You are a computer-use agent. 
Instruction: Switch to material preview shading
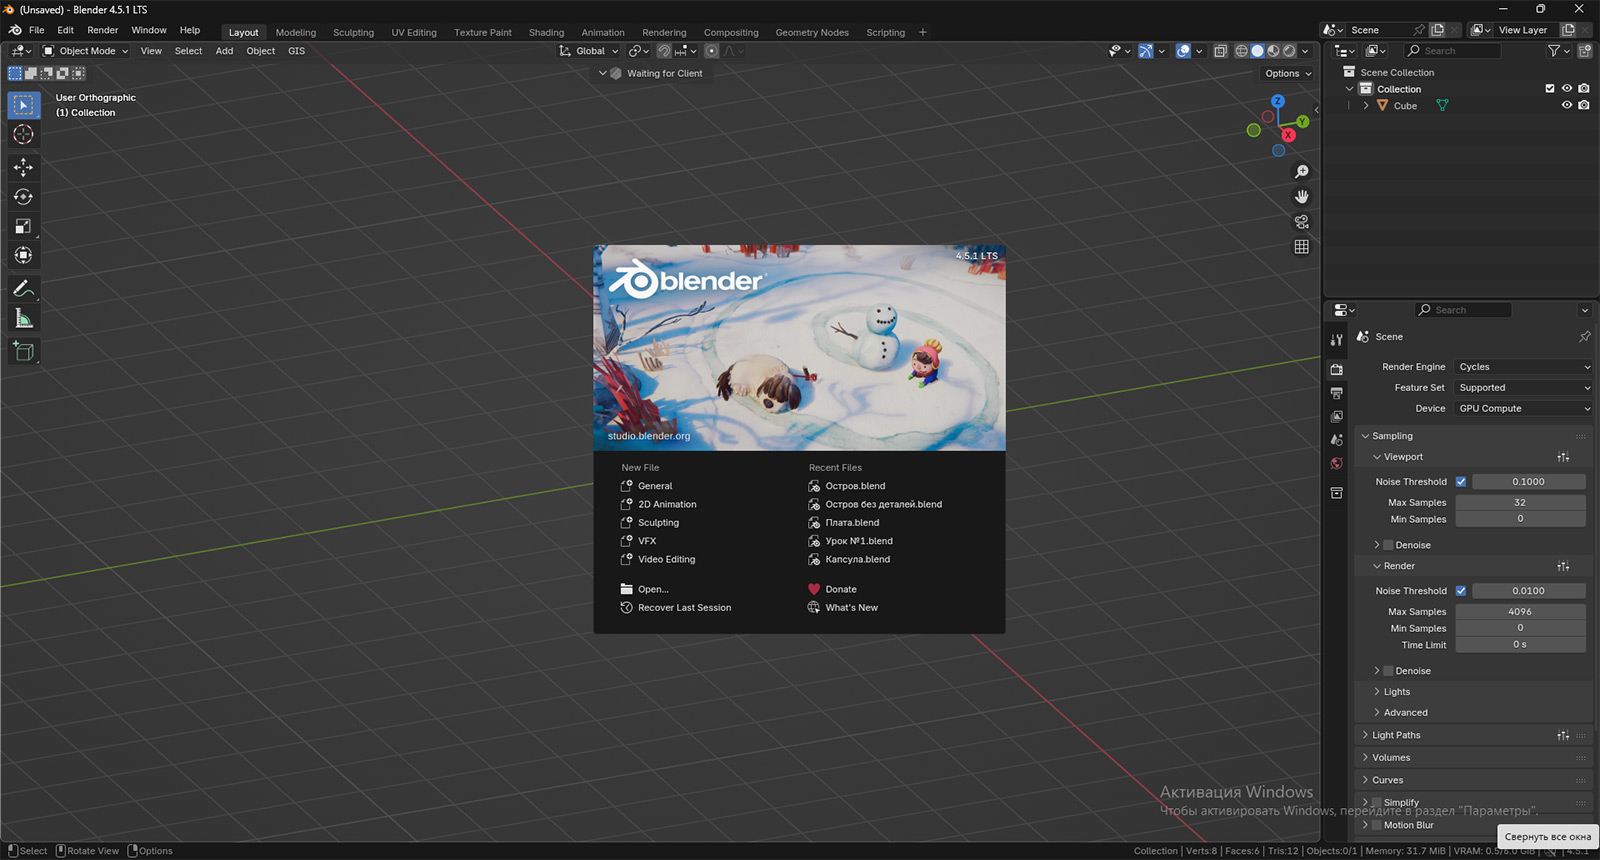tap(1274, 51)
